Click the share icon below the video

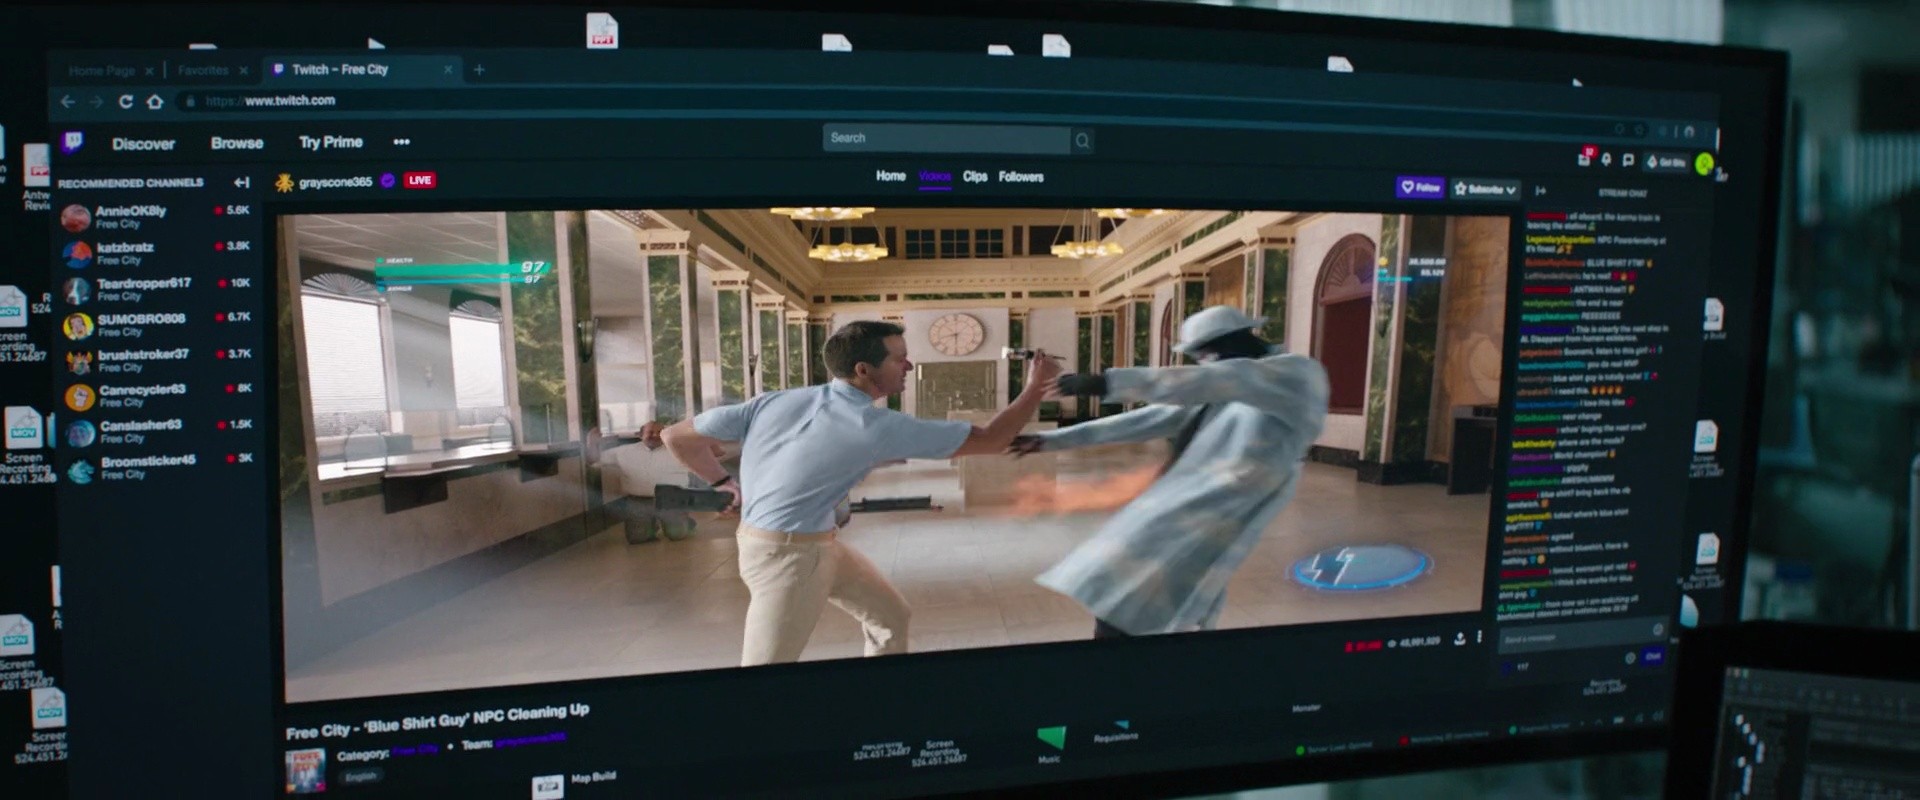tap(1459, 638)
